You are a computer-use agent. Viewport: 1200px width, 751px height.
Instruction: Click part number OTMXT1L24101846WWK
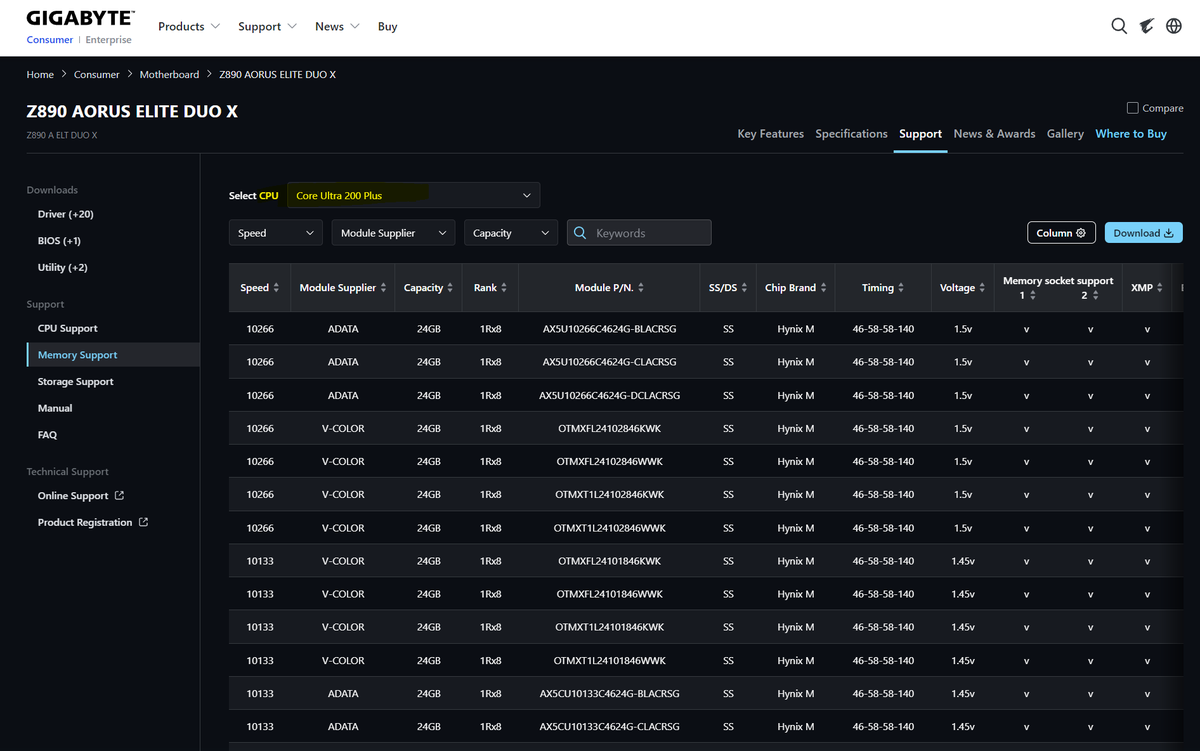(609, 660)
